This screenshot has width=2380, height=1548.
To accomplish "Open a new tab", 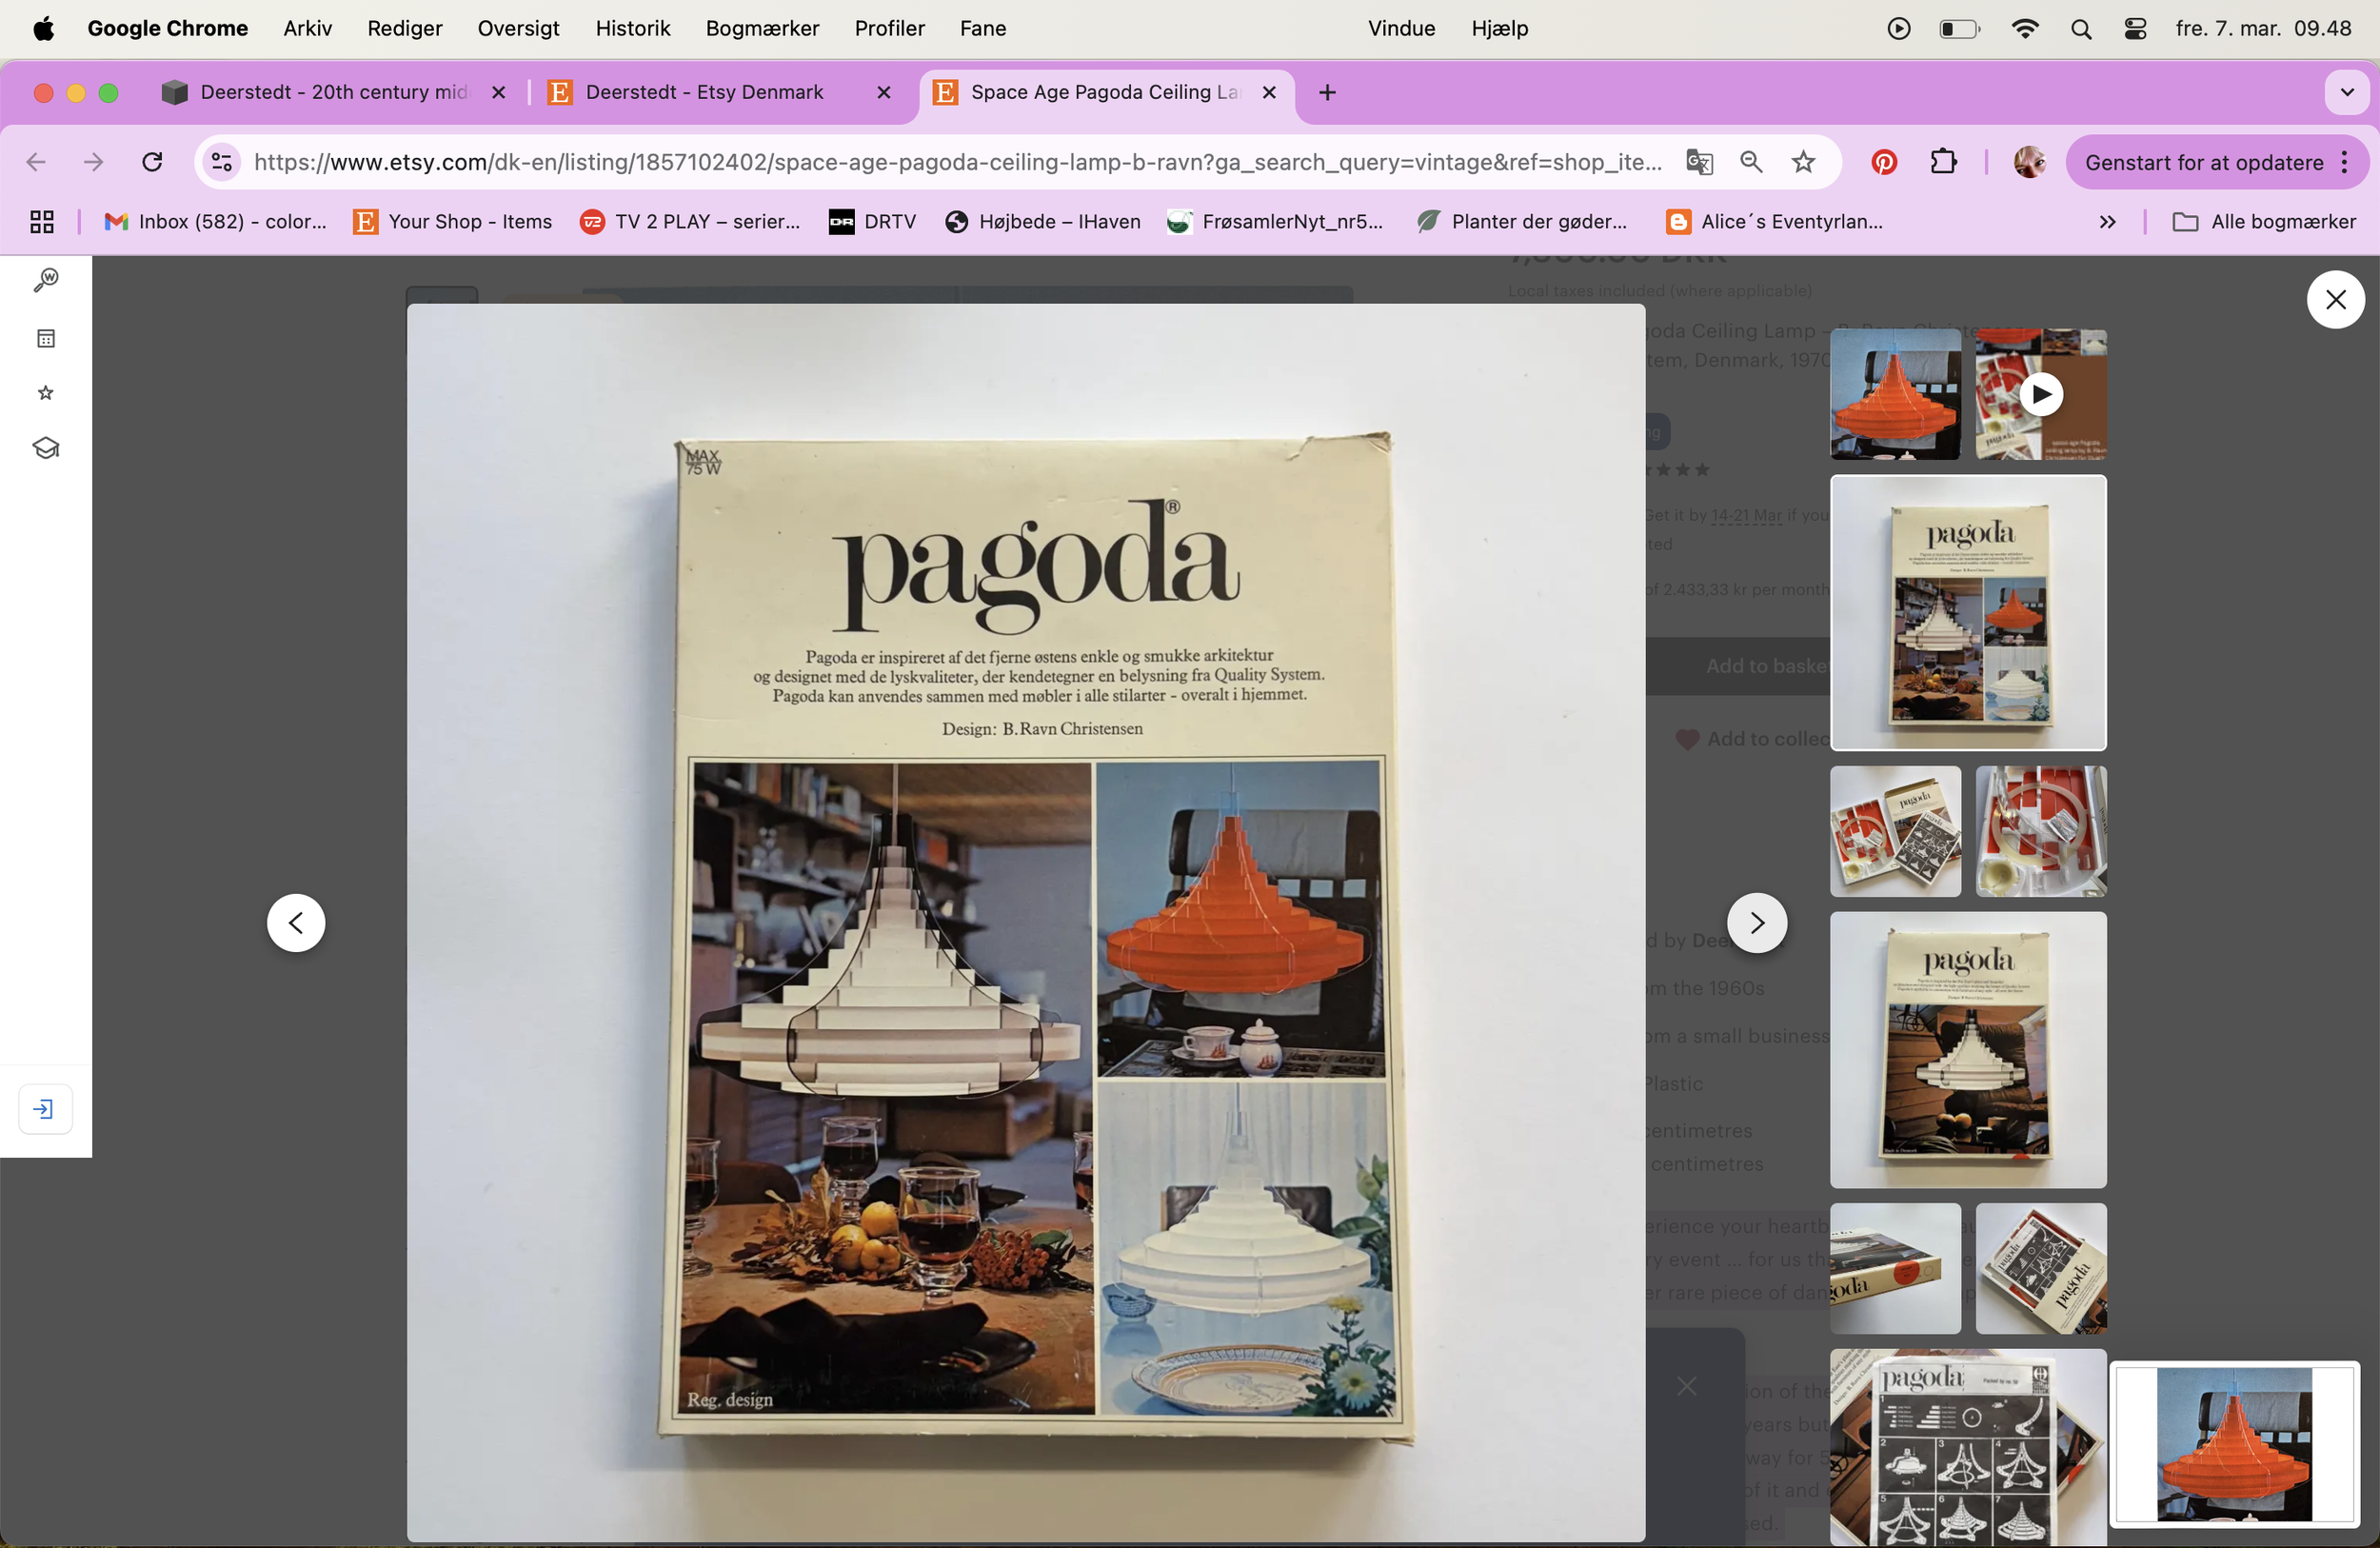I will point(1327,92).
